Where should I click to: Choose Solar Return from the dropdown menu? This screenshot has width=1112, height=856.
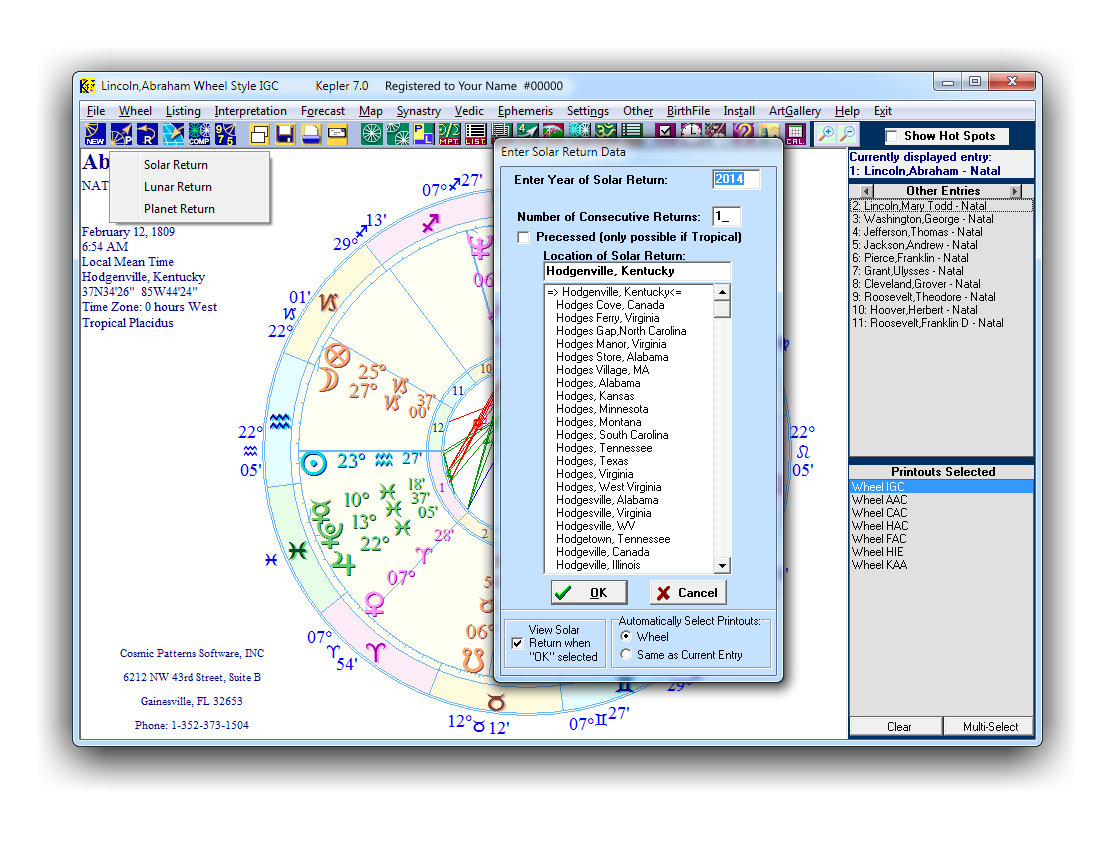click(x=176, y=165)
